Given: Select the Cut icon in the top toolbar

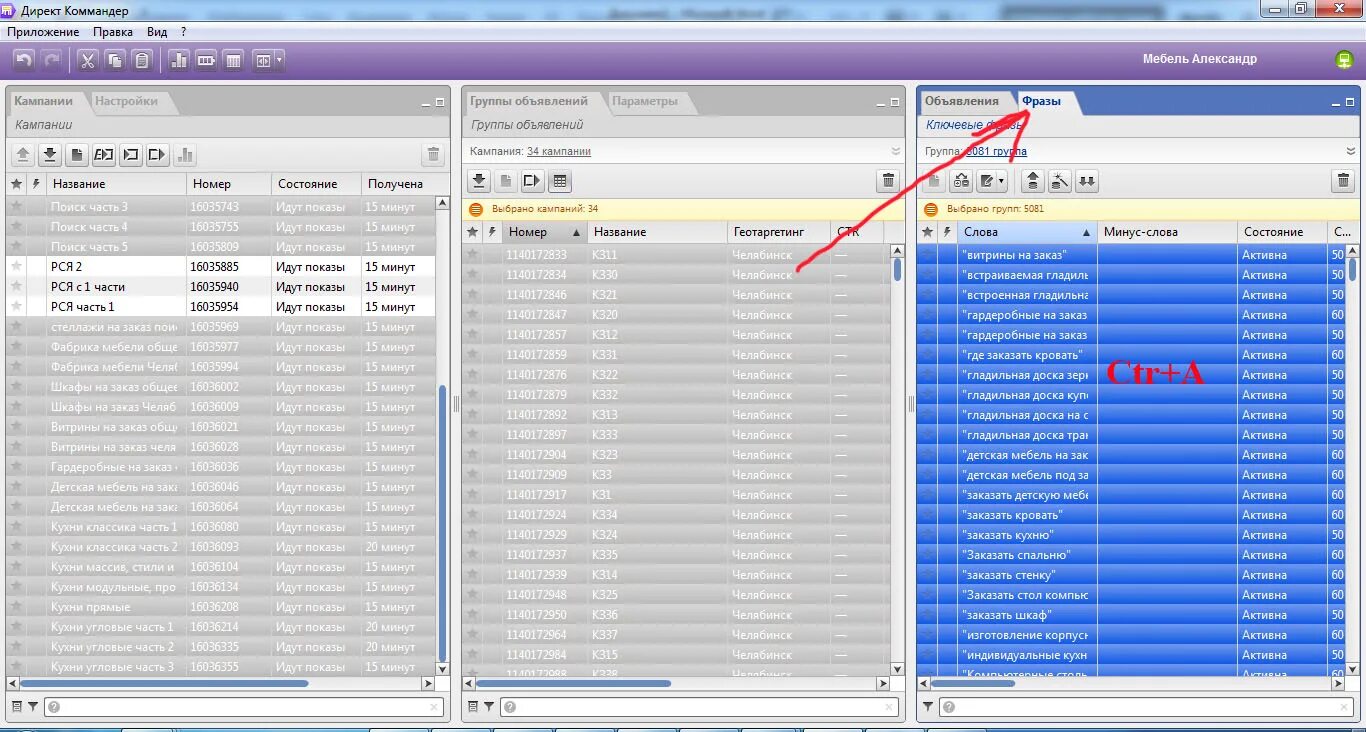Looking at the screenshot, I should coord(87,59).
